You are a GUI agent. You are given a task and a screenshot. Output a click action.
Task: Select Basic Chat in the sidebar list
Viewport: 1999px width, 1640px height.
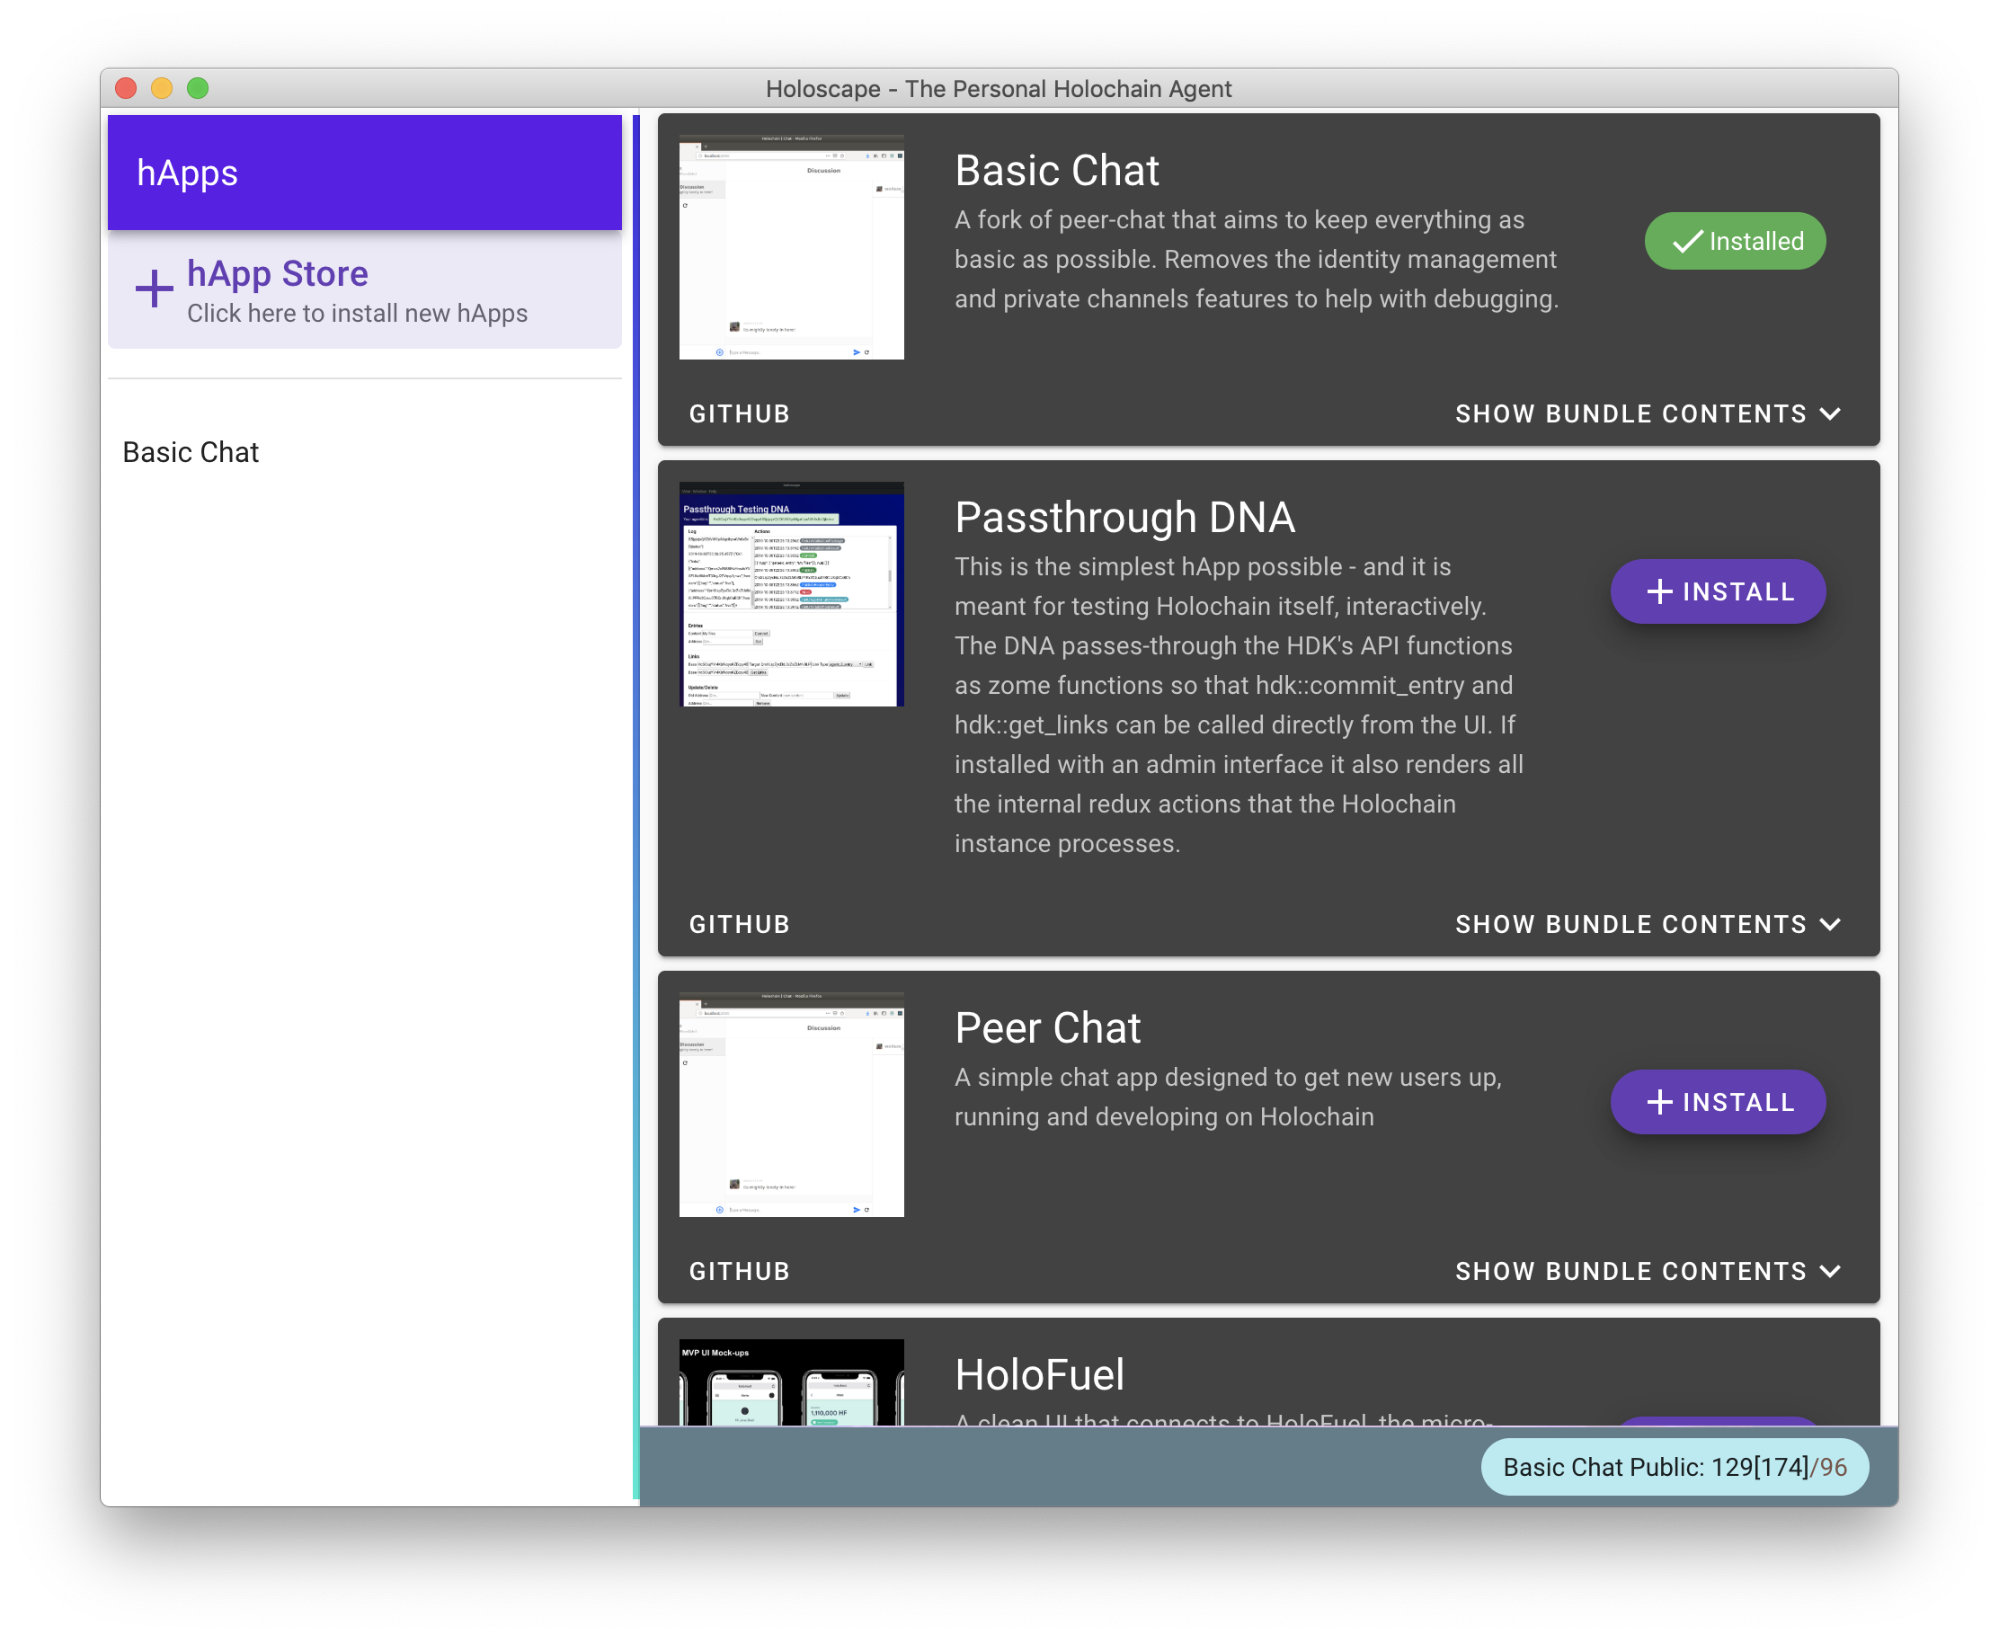point(191,452)
